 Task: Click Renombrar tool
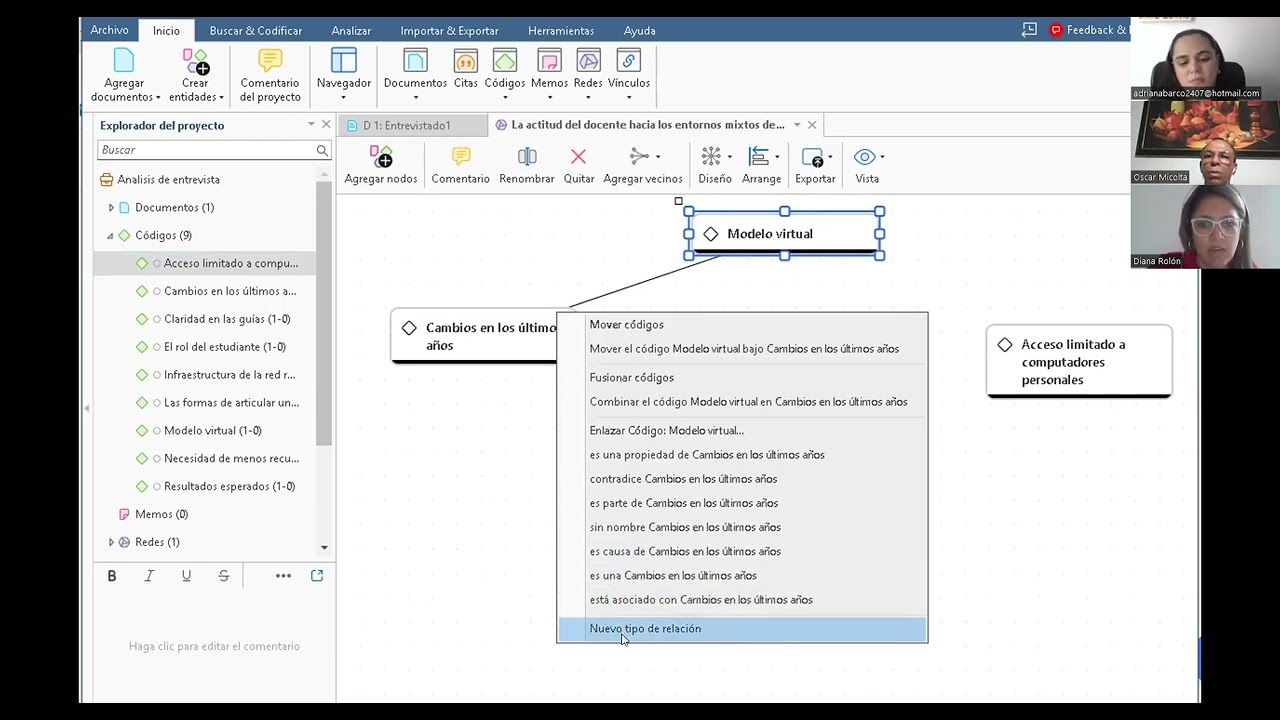527,166
